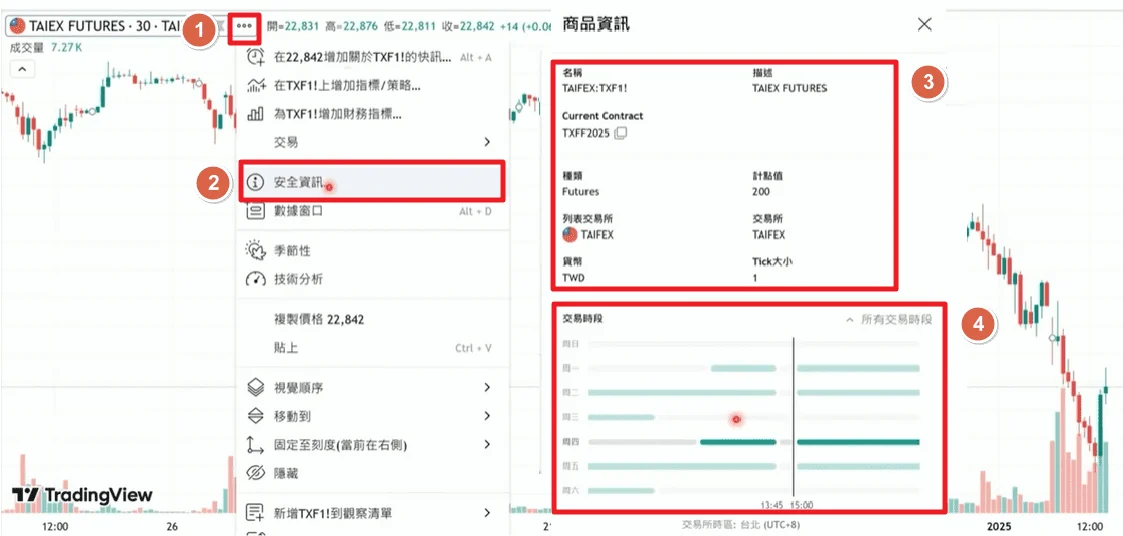Screen dimensions: 1123x536
Task: Click the move-to icon beside 移動到
Action: point(256,416)
